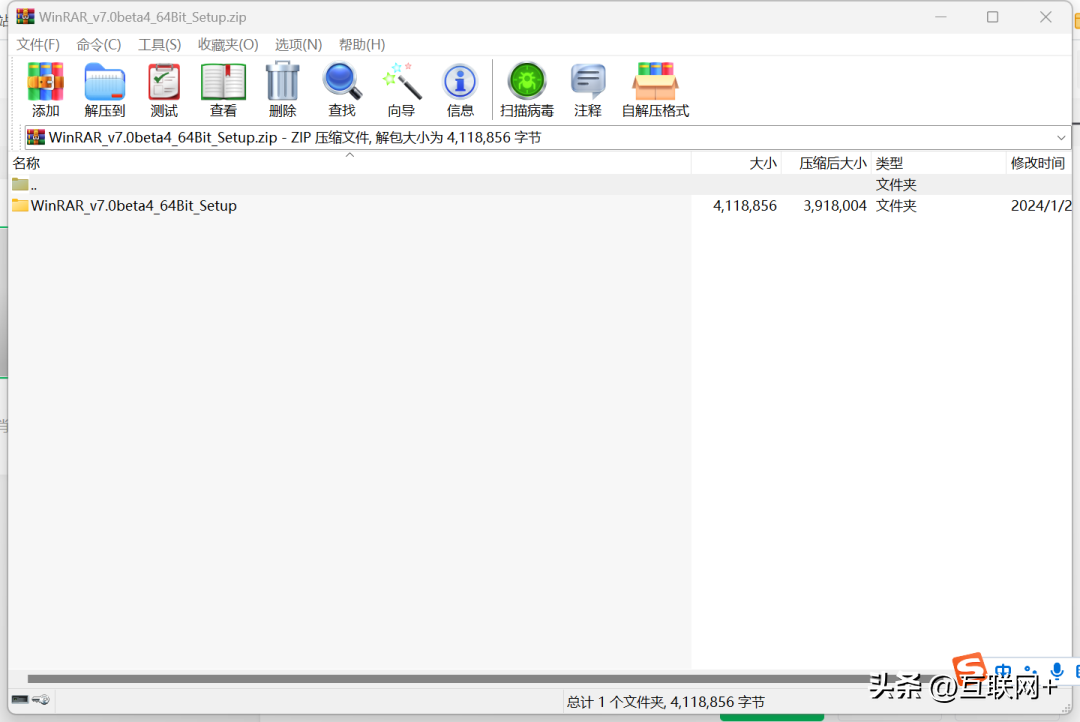
Task: Open the 文件(F) menu
Action: pyautogui.click(x=38, y=45)
